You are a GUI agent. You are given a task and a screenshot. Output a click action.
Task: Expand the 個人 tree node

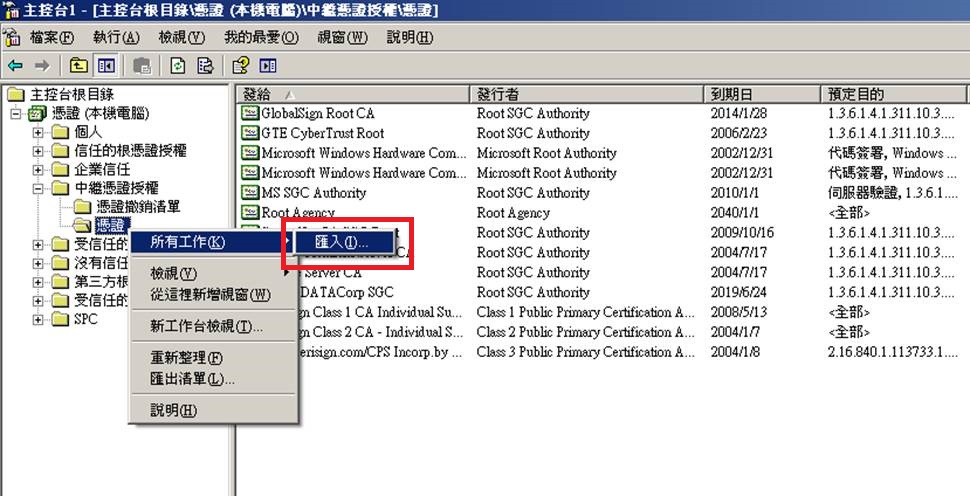[x=38, y=132]
